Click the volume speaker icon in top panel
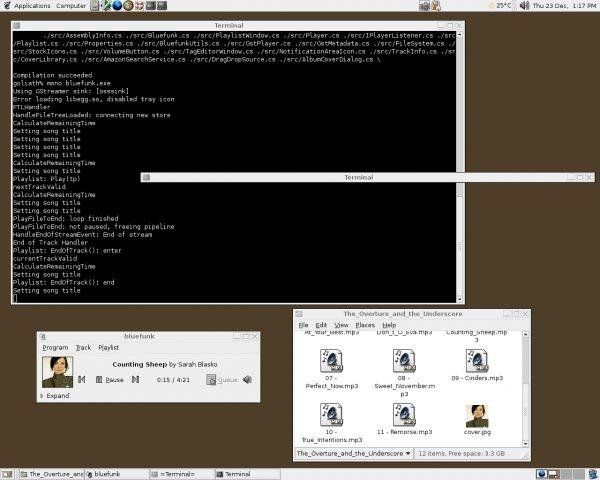 point(525,5)
